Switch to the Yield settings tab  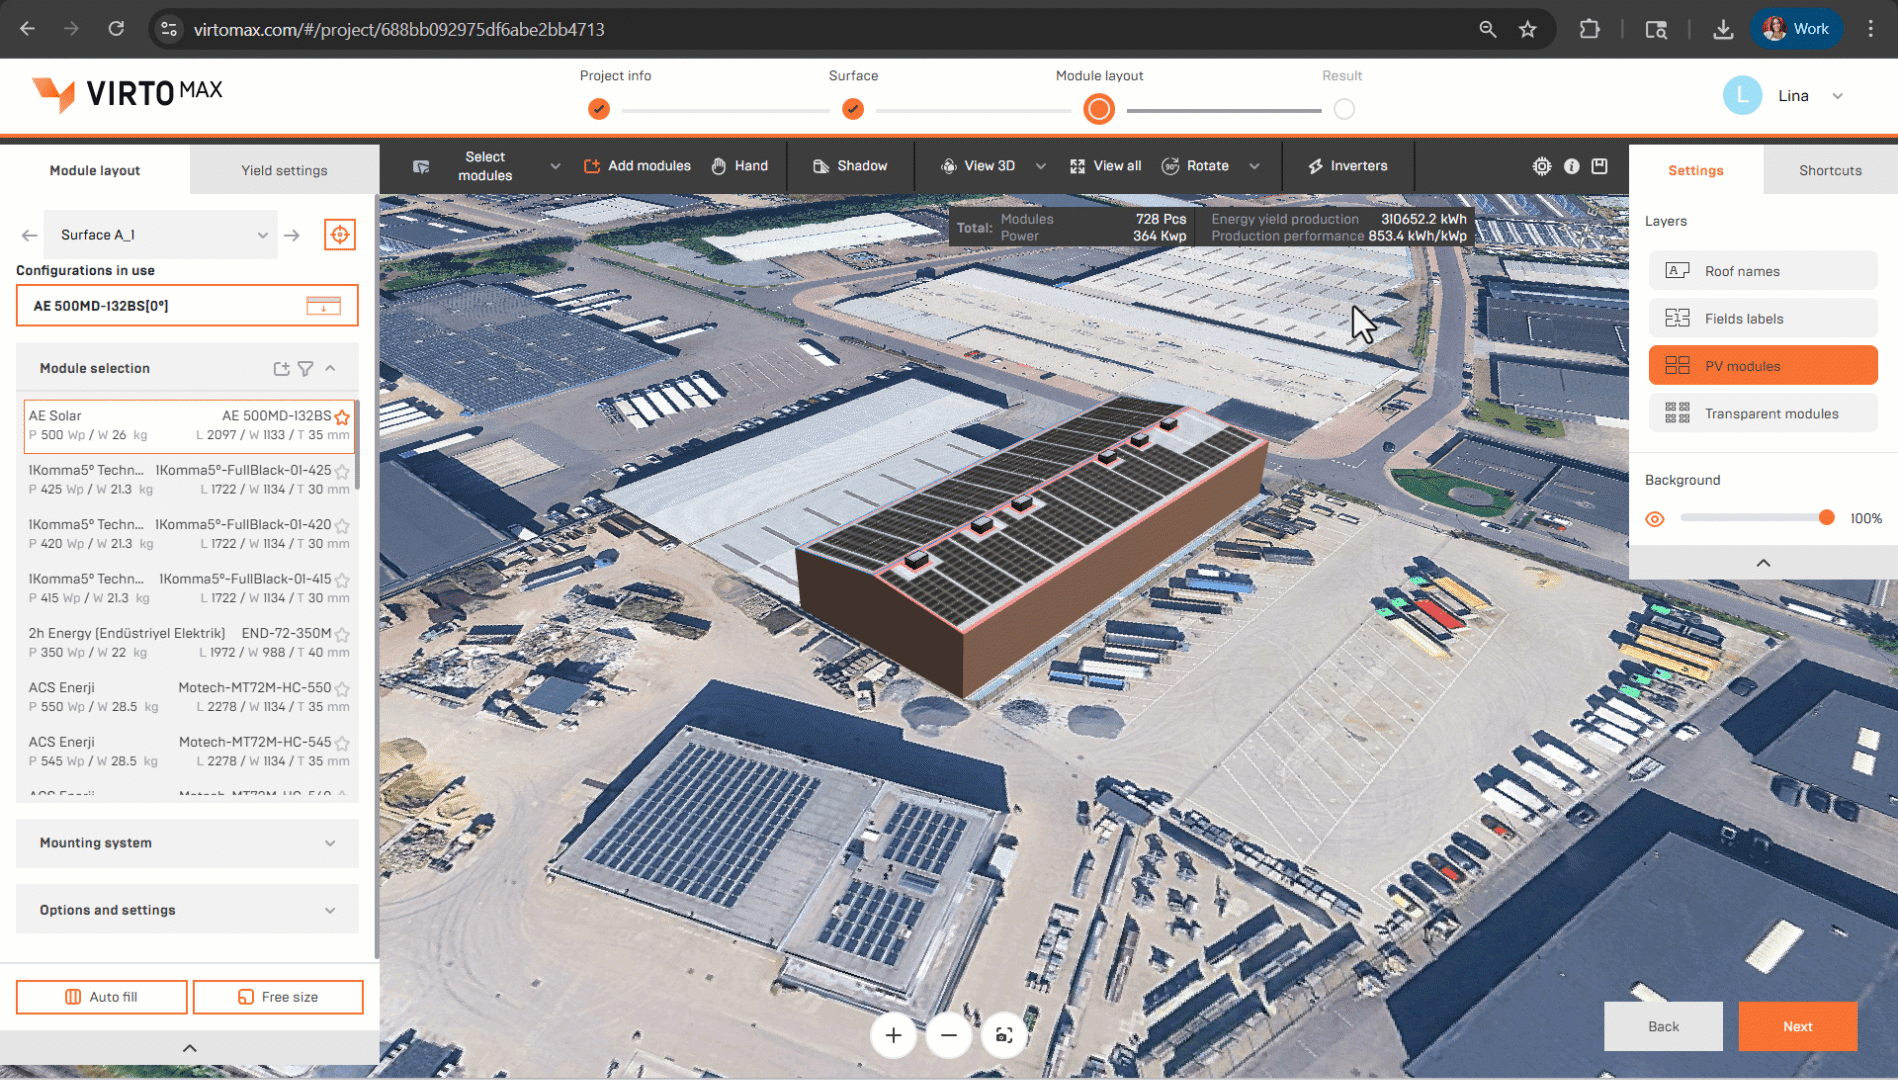tap(284, 170)
